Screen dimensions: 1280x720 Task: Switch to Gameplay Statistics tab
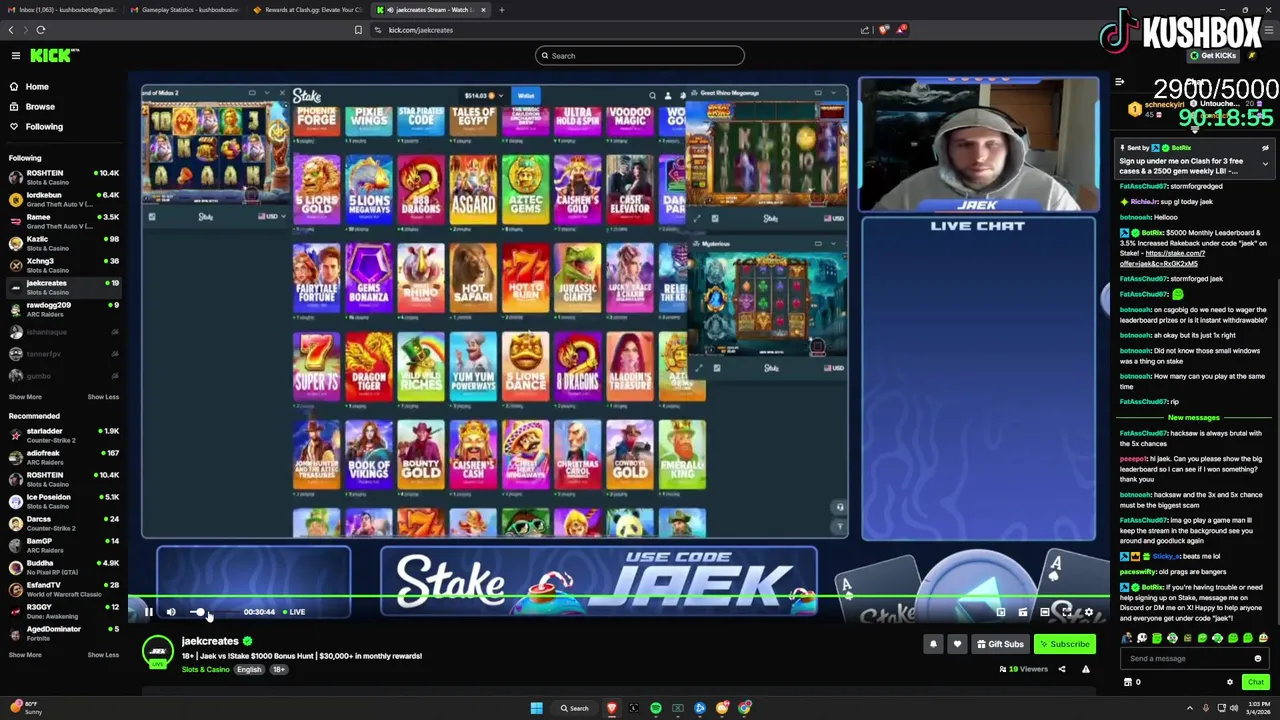click(x=187, y=10)
